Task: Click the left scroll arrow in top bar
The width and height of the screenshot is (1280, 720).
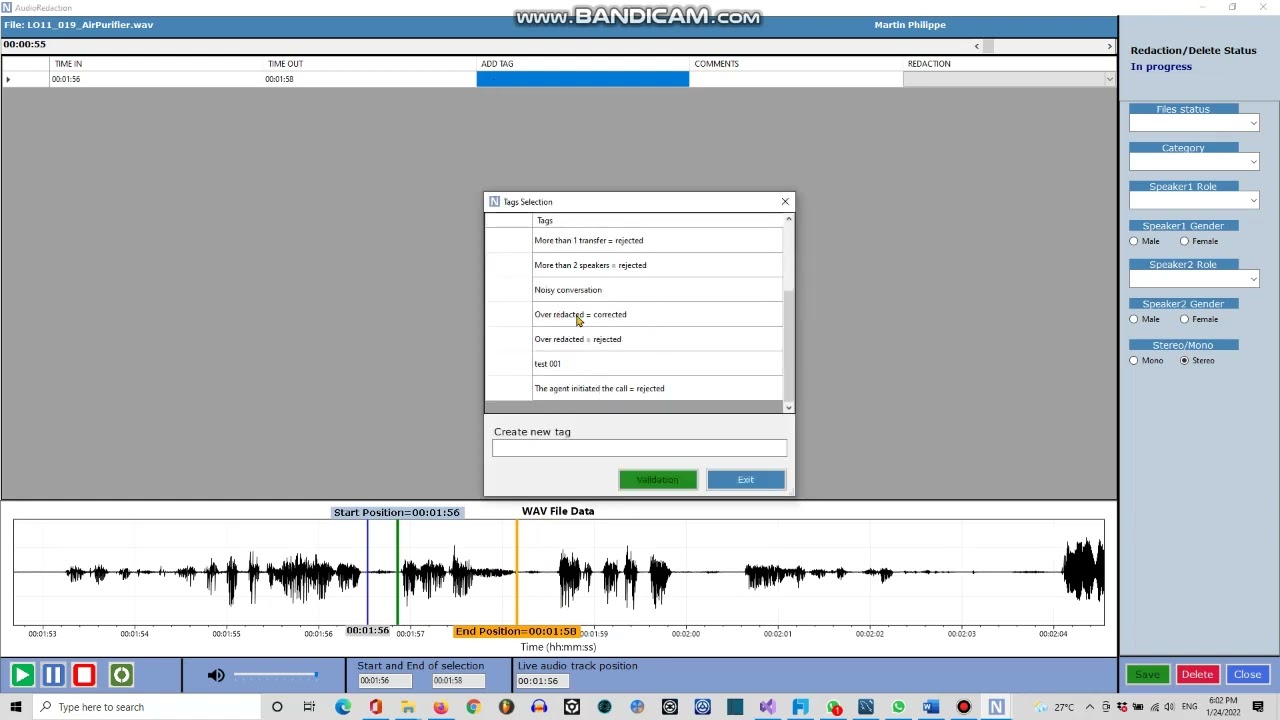Action: [x=977, y=46]
